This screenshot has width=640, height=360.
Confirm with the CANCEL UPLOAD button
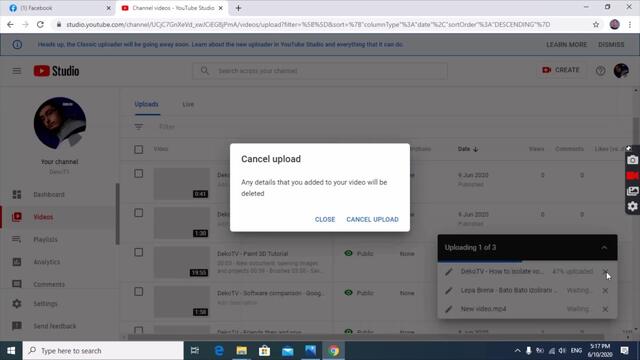pyautogui.click(x=372, y=219)
